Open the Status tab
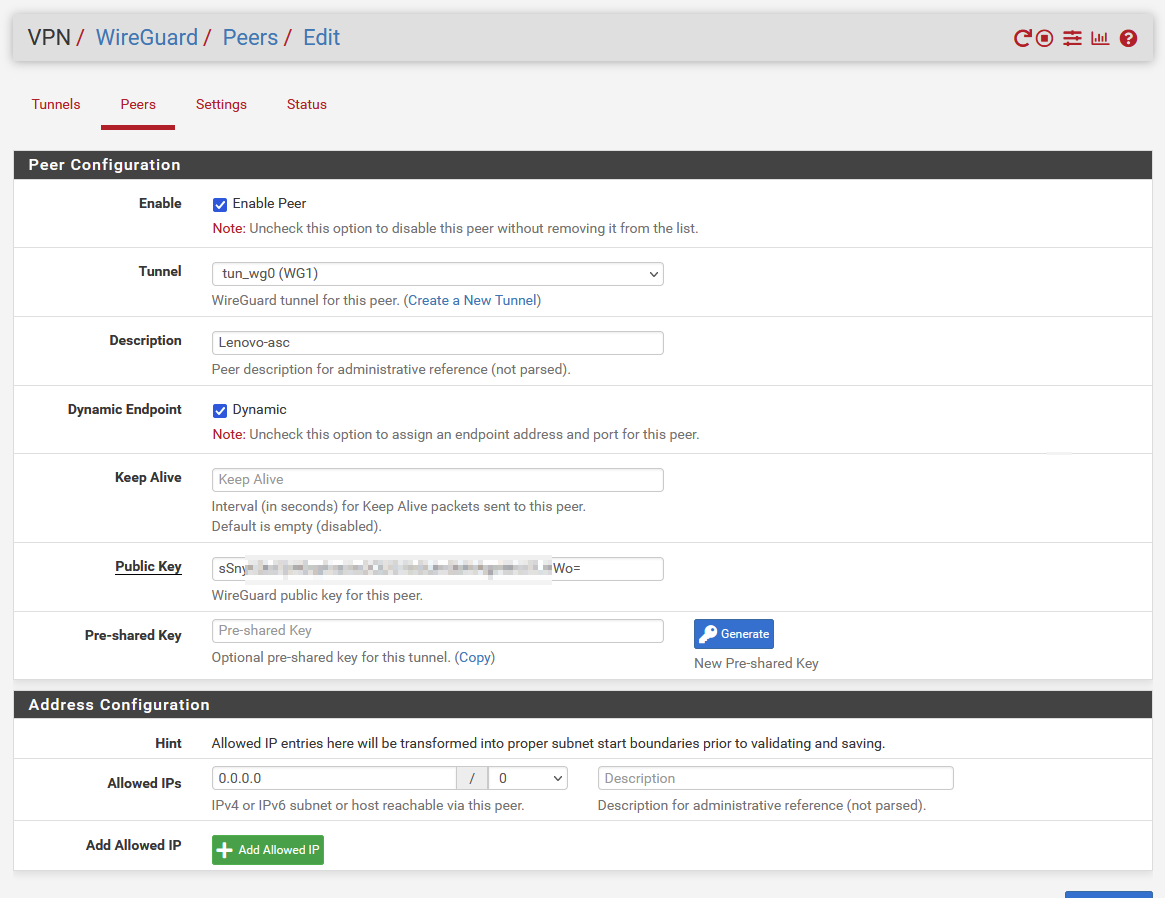 pos(307,105)
